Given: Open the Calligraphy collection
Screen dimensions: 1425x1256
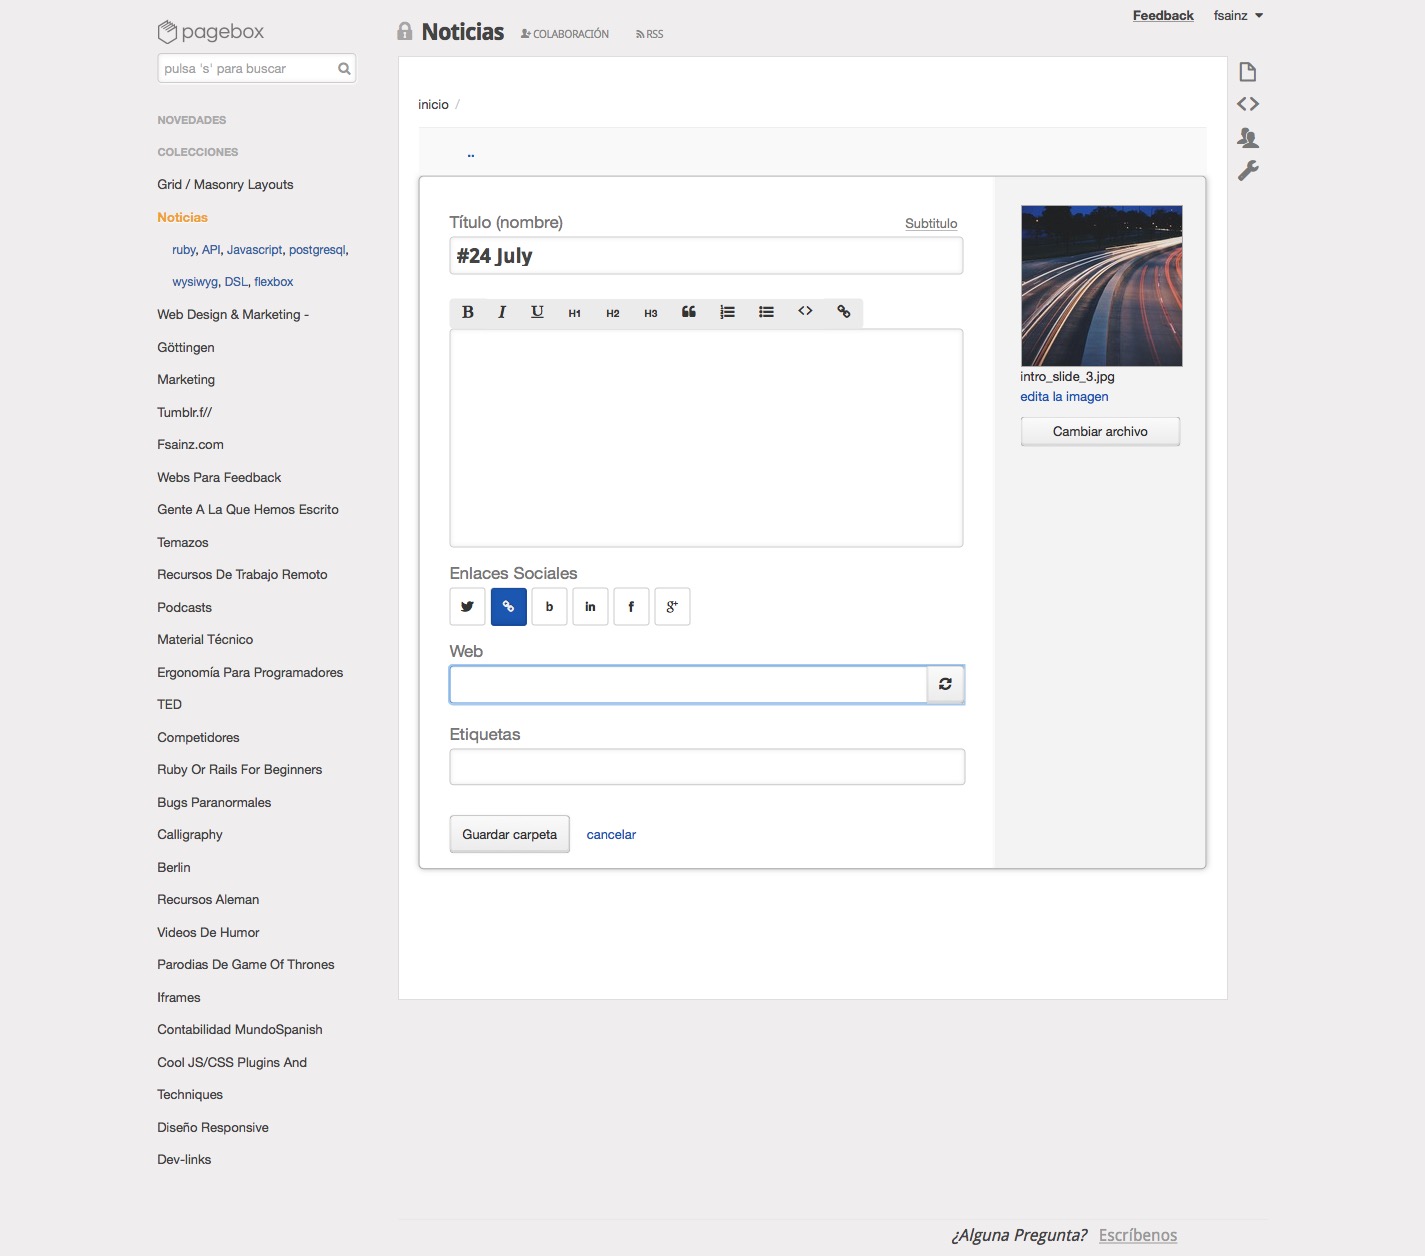Looking at the screenshot, I should [x=190, y=835].
